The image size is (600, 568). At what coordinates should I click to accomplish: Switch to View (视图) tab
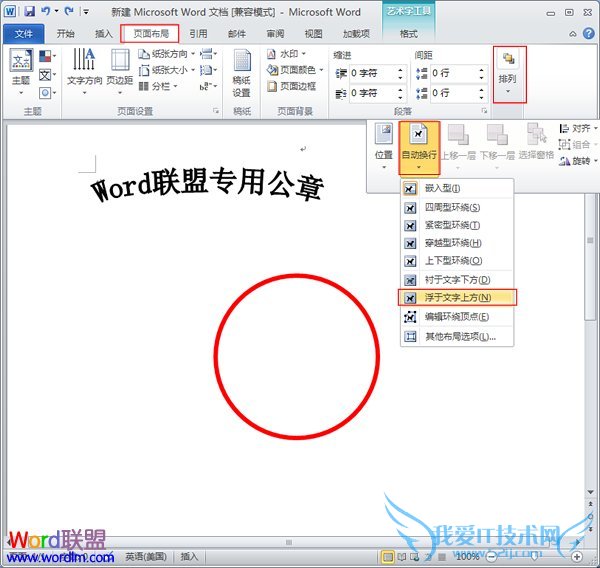pos(313,34)
